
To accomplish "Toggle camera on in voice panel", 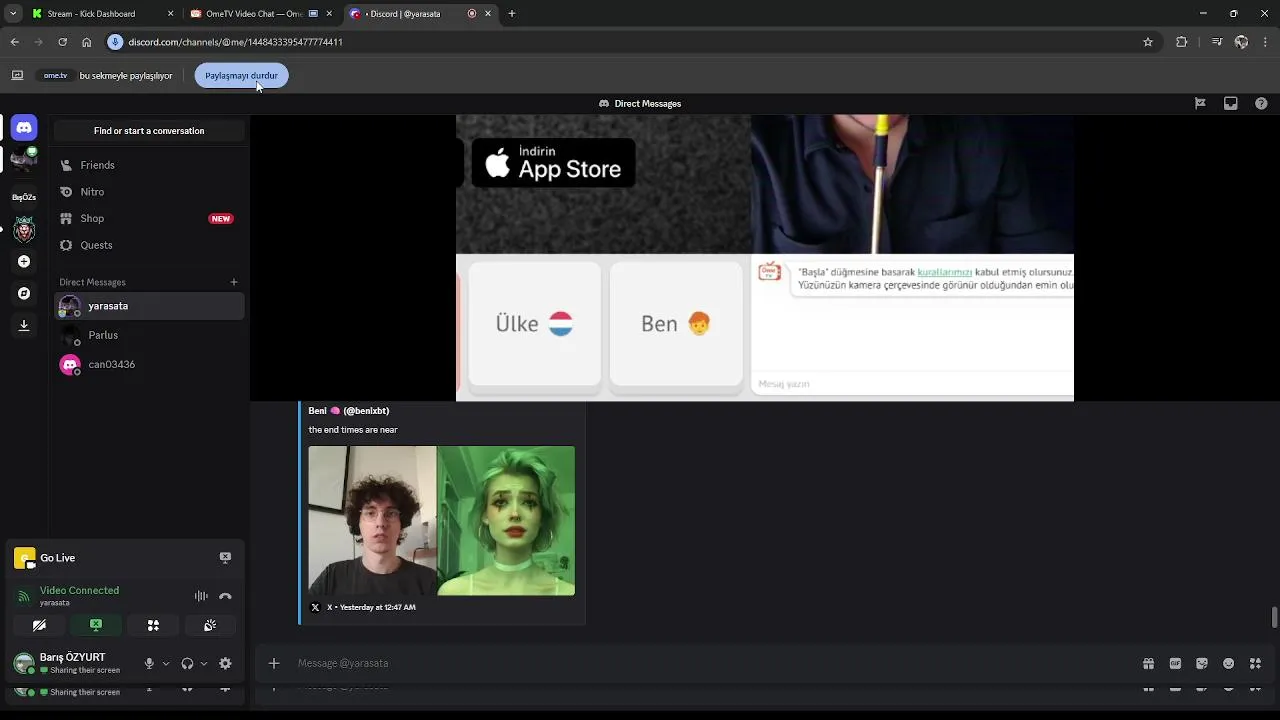I will 39,625.
